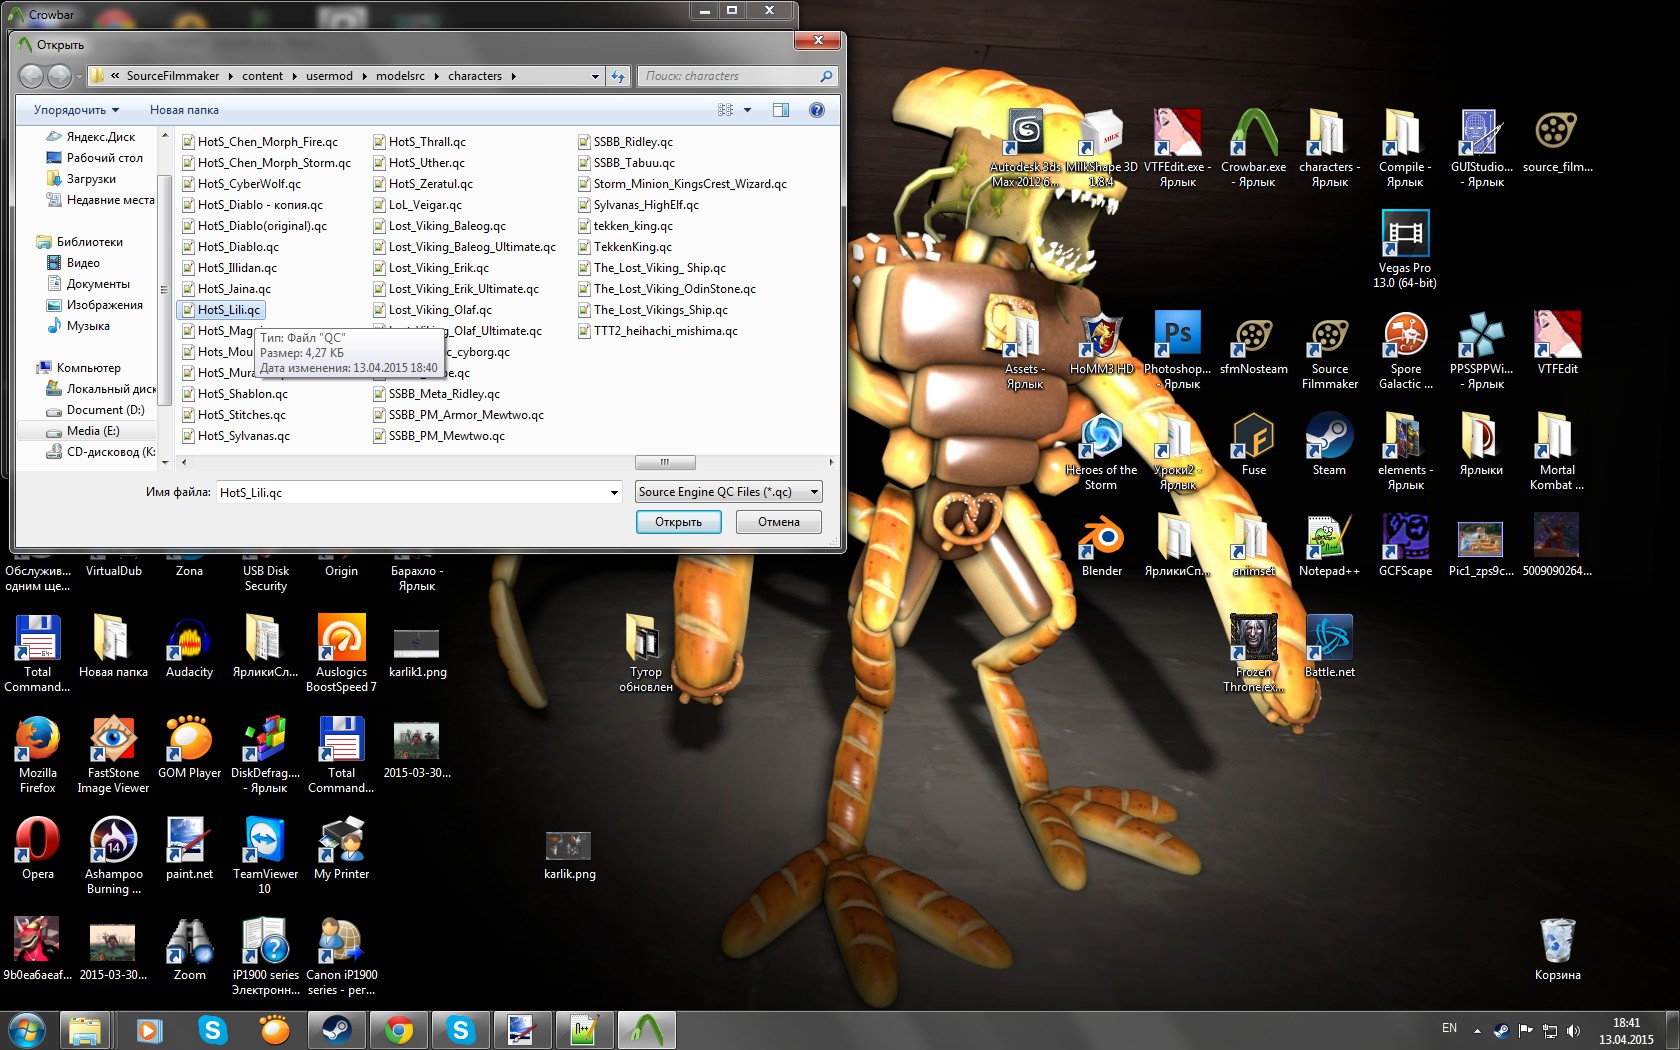Create a new folder with Новая папка
1680x1050 pixels.
tap(184, 110)
